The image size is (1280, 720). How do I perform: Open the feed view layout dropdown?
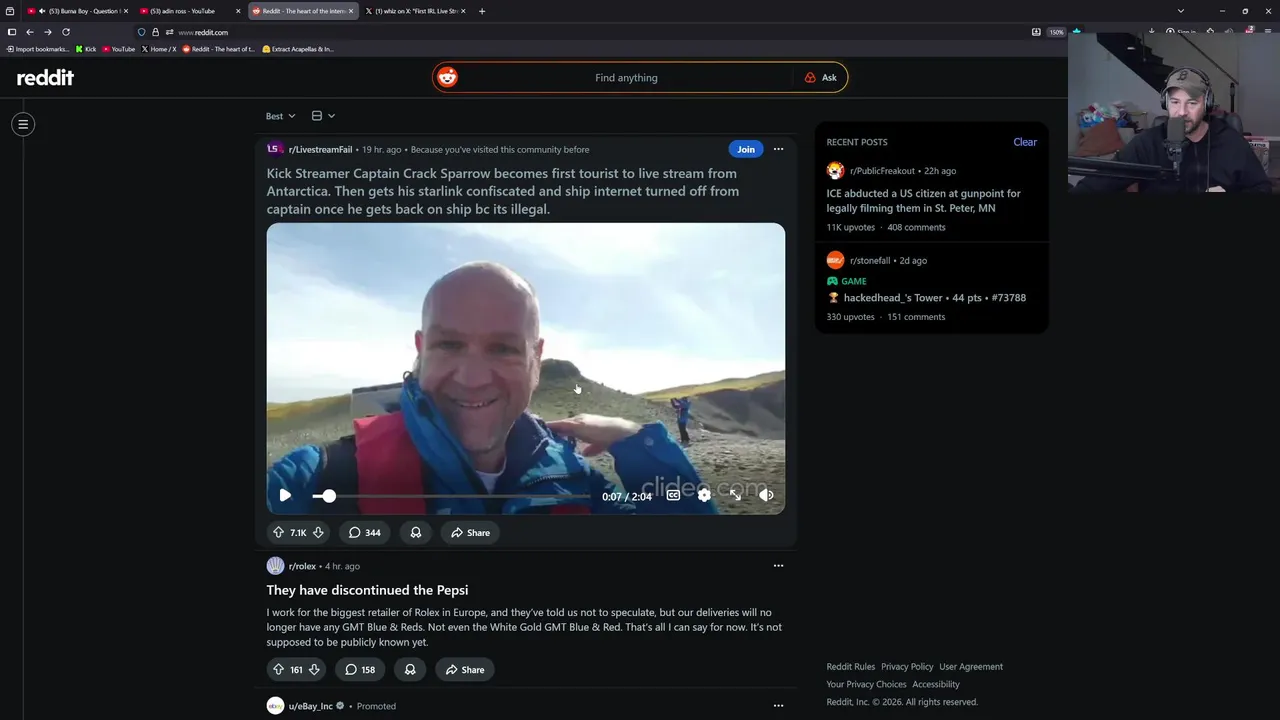323,116
